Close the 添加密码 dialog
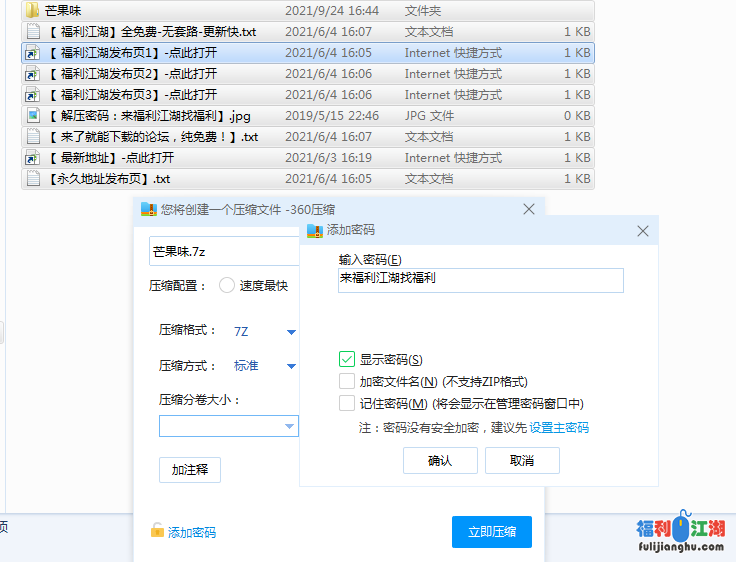This screenshot has height=562, width=736. [x=643, y=231]
